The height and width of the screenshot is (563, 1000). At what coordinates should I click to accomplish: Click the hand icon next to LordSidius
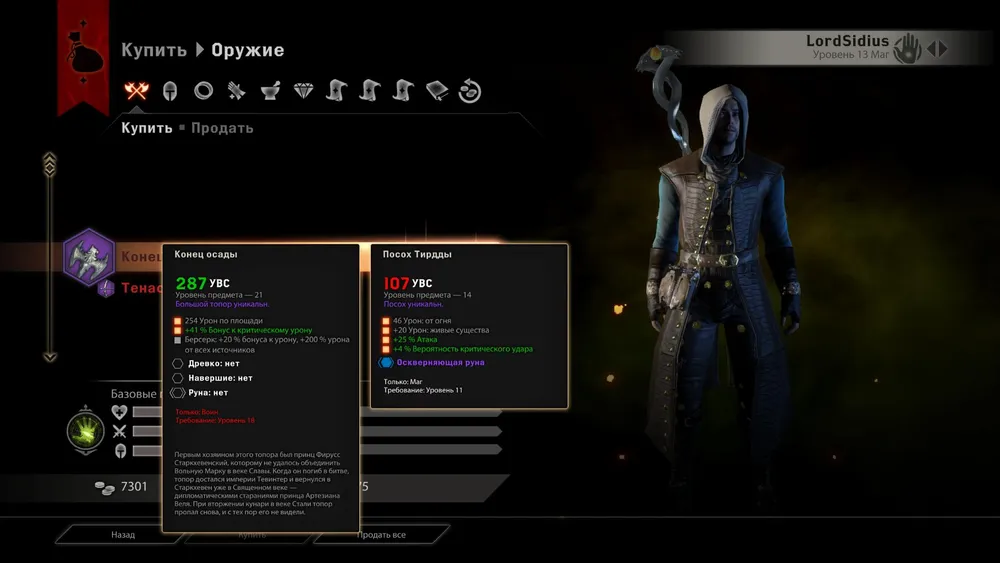(x=907, y=48)
